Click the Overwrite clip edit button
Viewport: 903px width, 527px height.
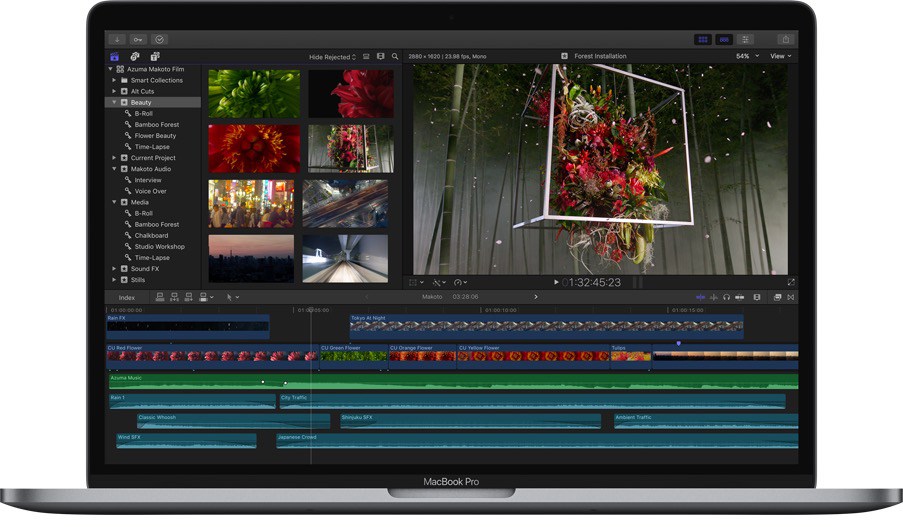203,297
